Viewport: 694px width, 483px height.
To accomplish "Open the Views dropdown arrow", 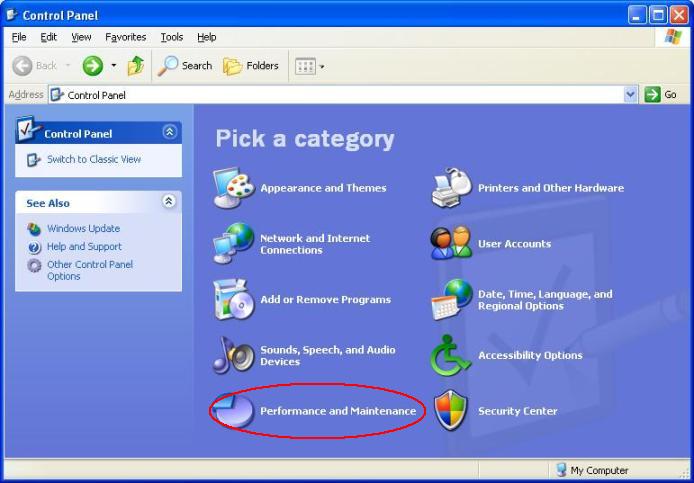I will pos(322,67).
